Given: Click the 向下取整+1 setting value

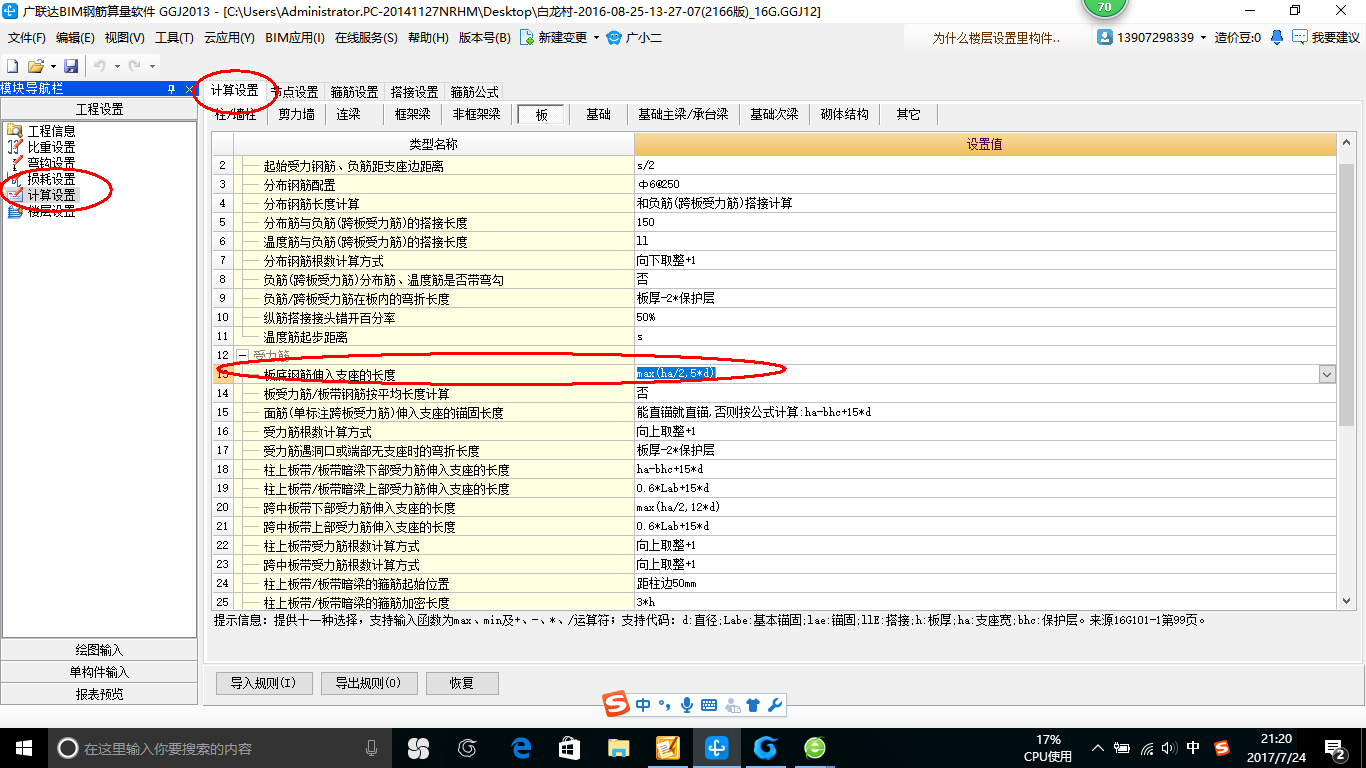Looking at the screenshot, I should [x=666, y=261].
